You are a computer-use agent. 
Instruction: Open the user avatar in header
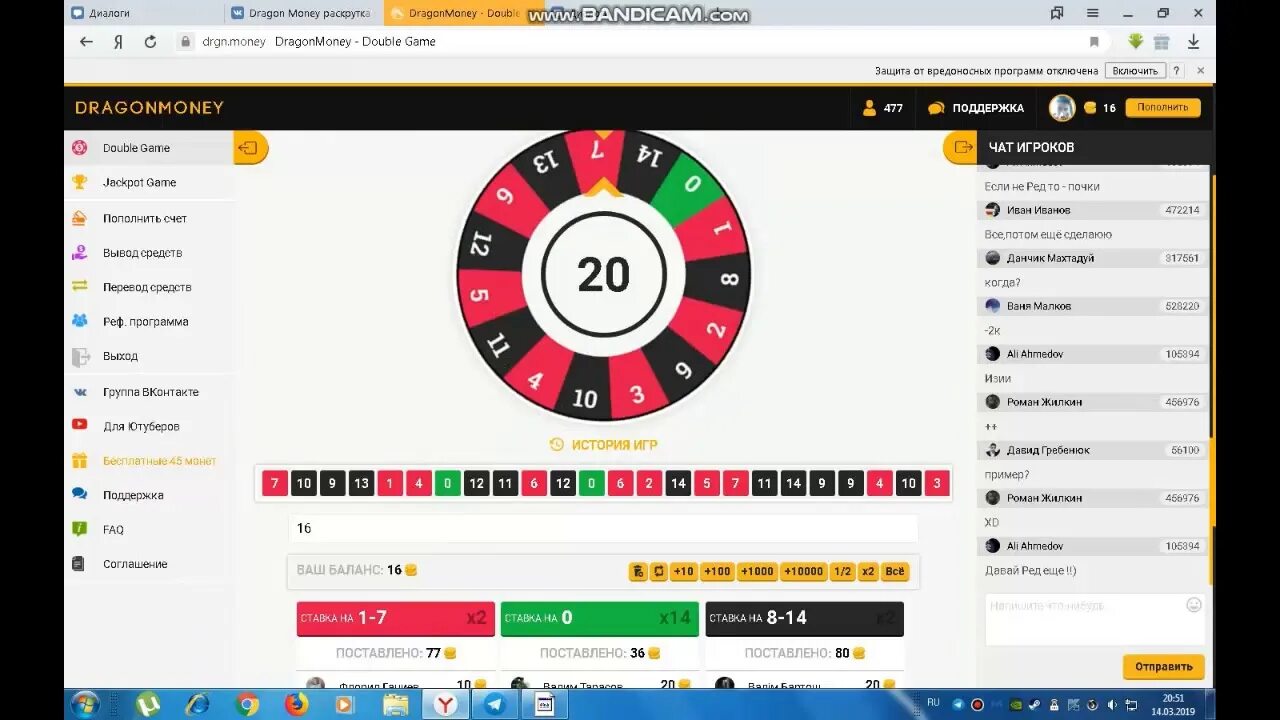pyautogui.click(x=1062, y=108)
